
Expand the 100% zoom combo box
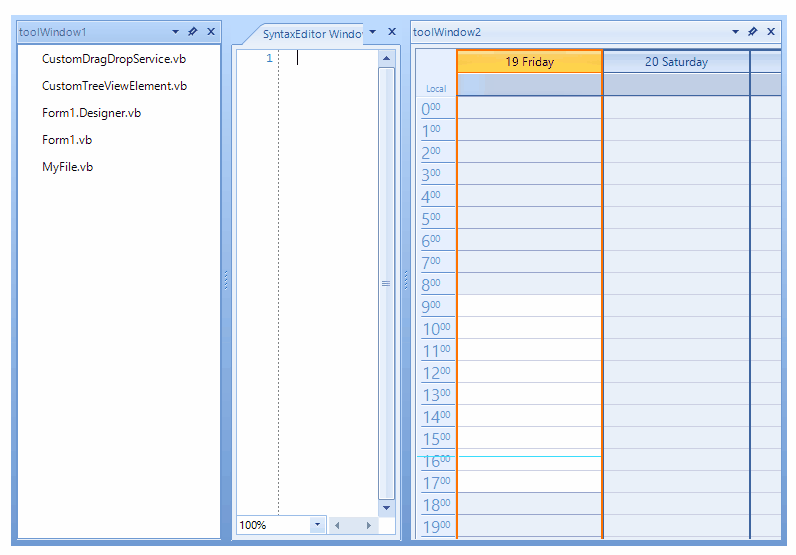pos(318,525)
